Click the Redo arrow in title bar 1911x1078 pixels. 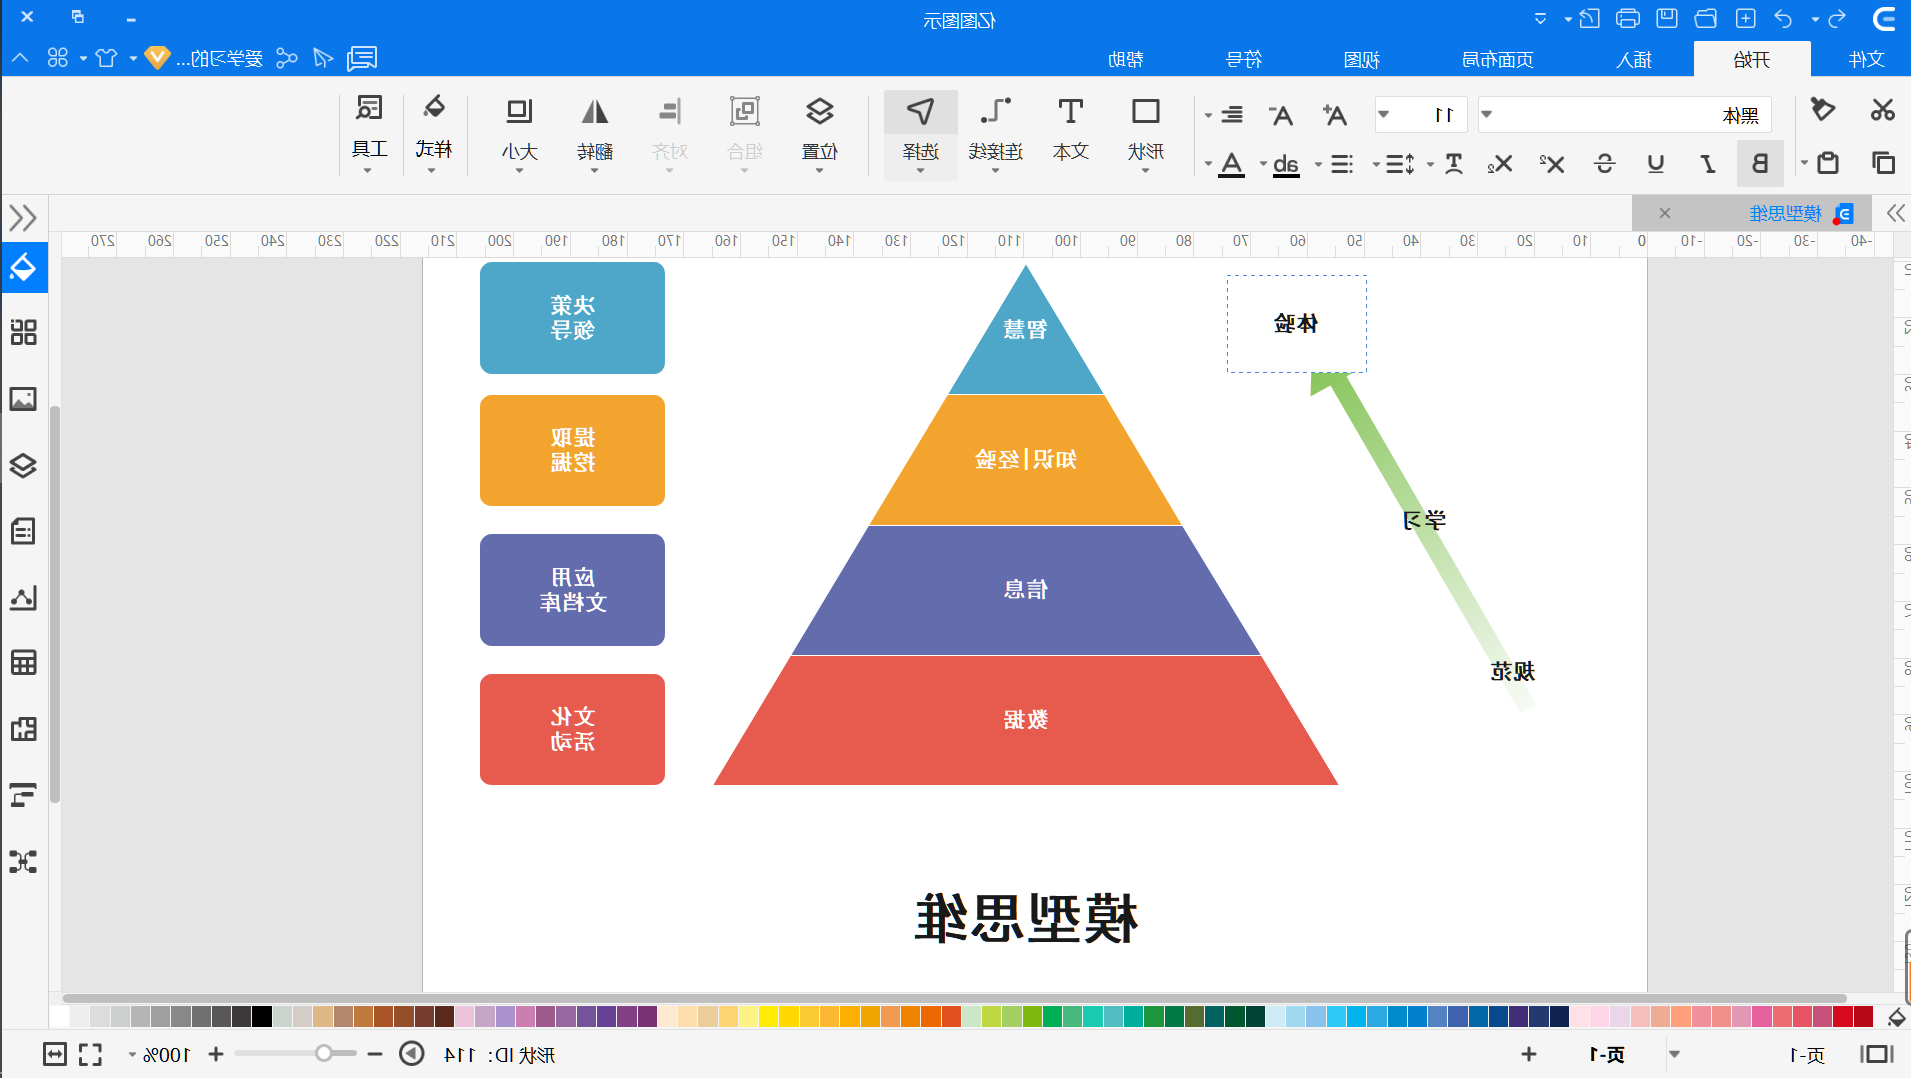(x=1837, y=18)
